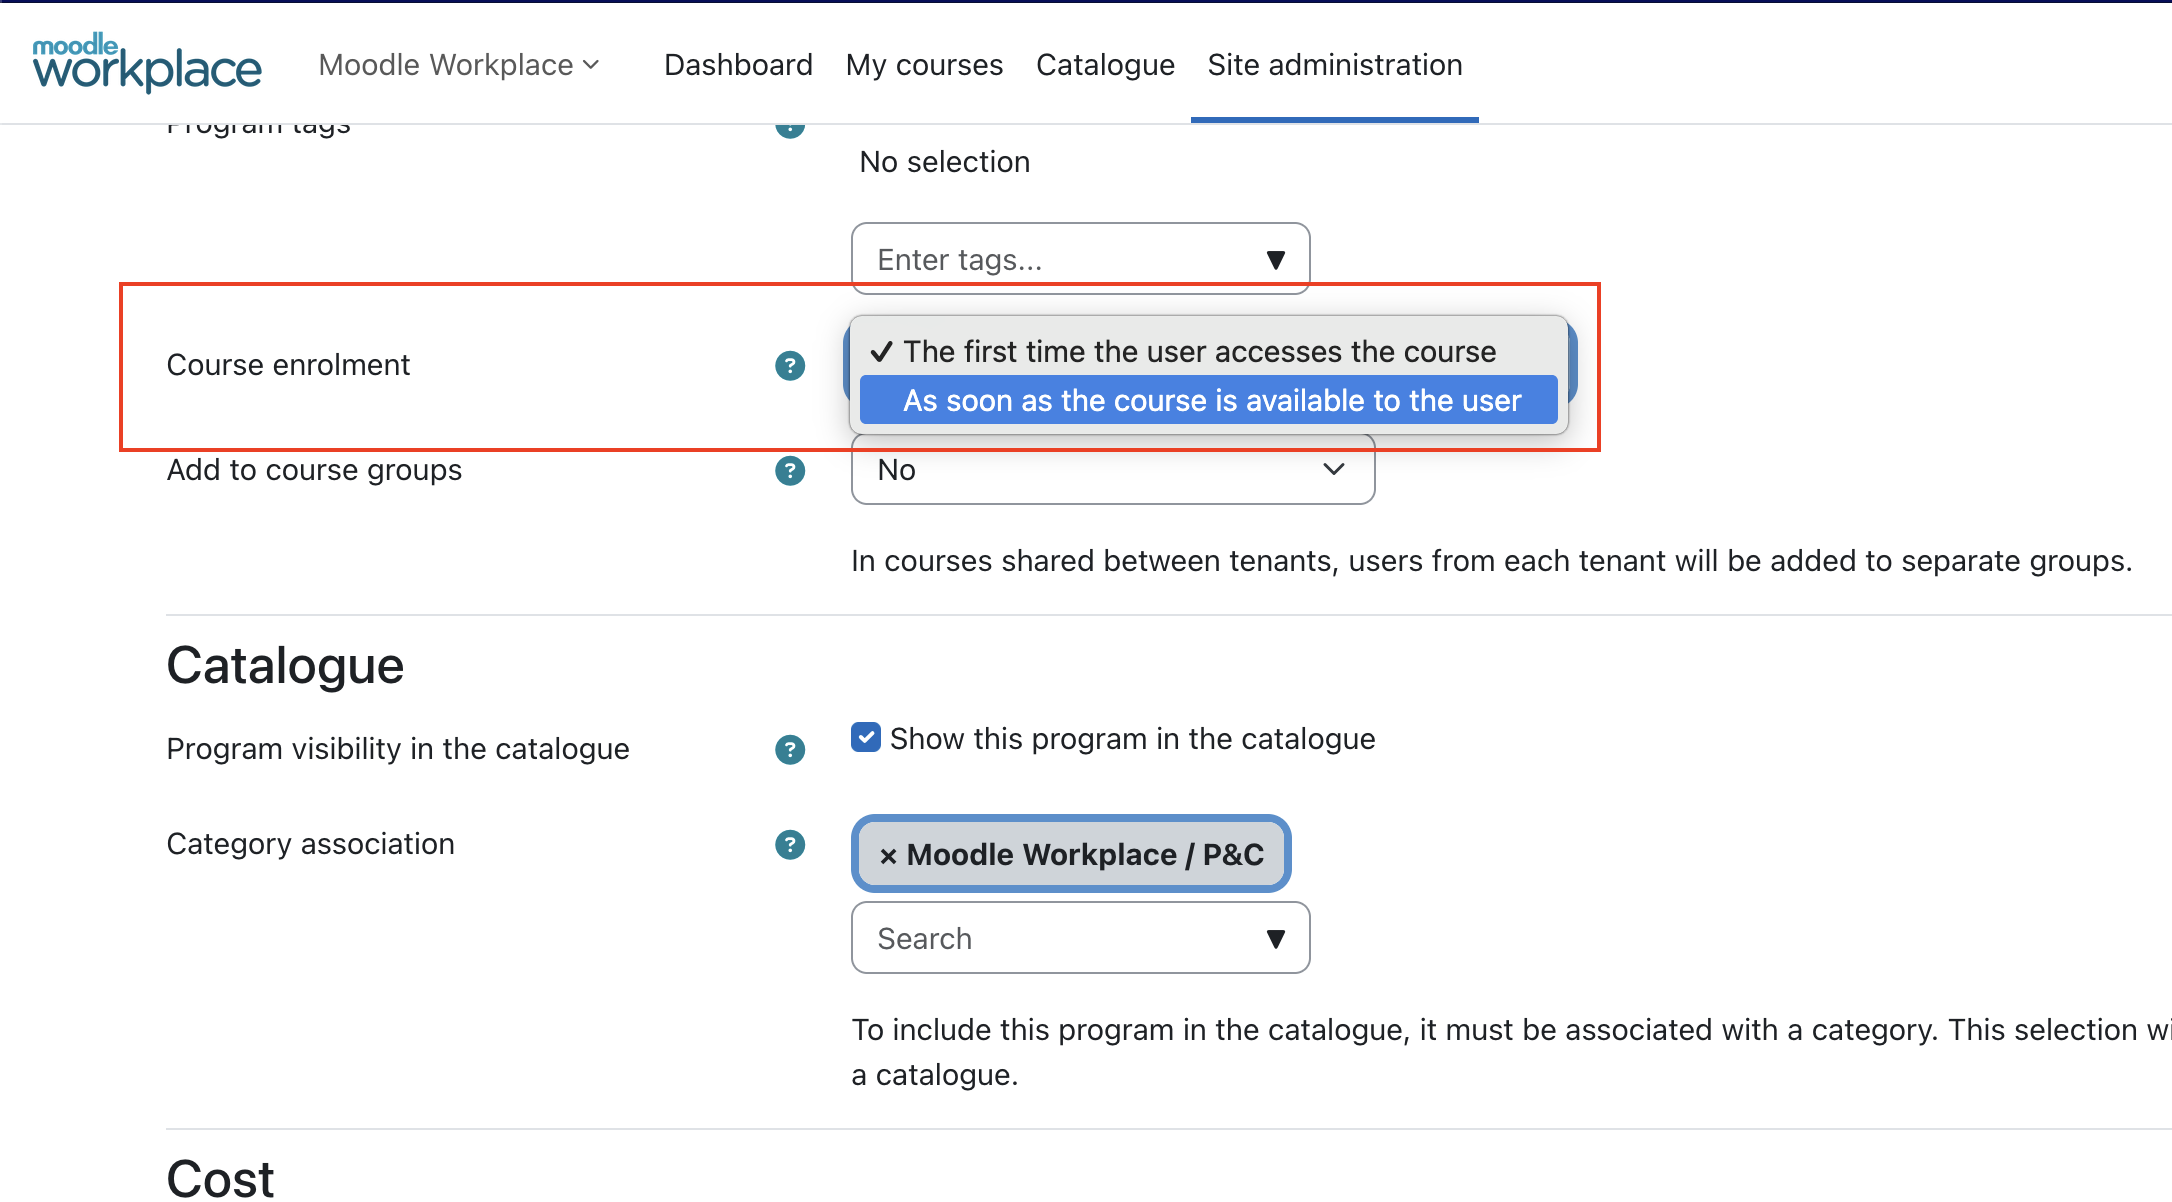Uncheck Show this program in the catalogue
The image size is (2172, 1202).
click(866, 738)
